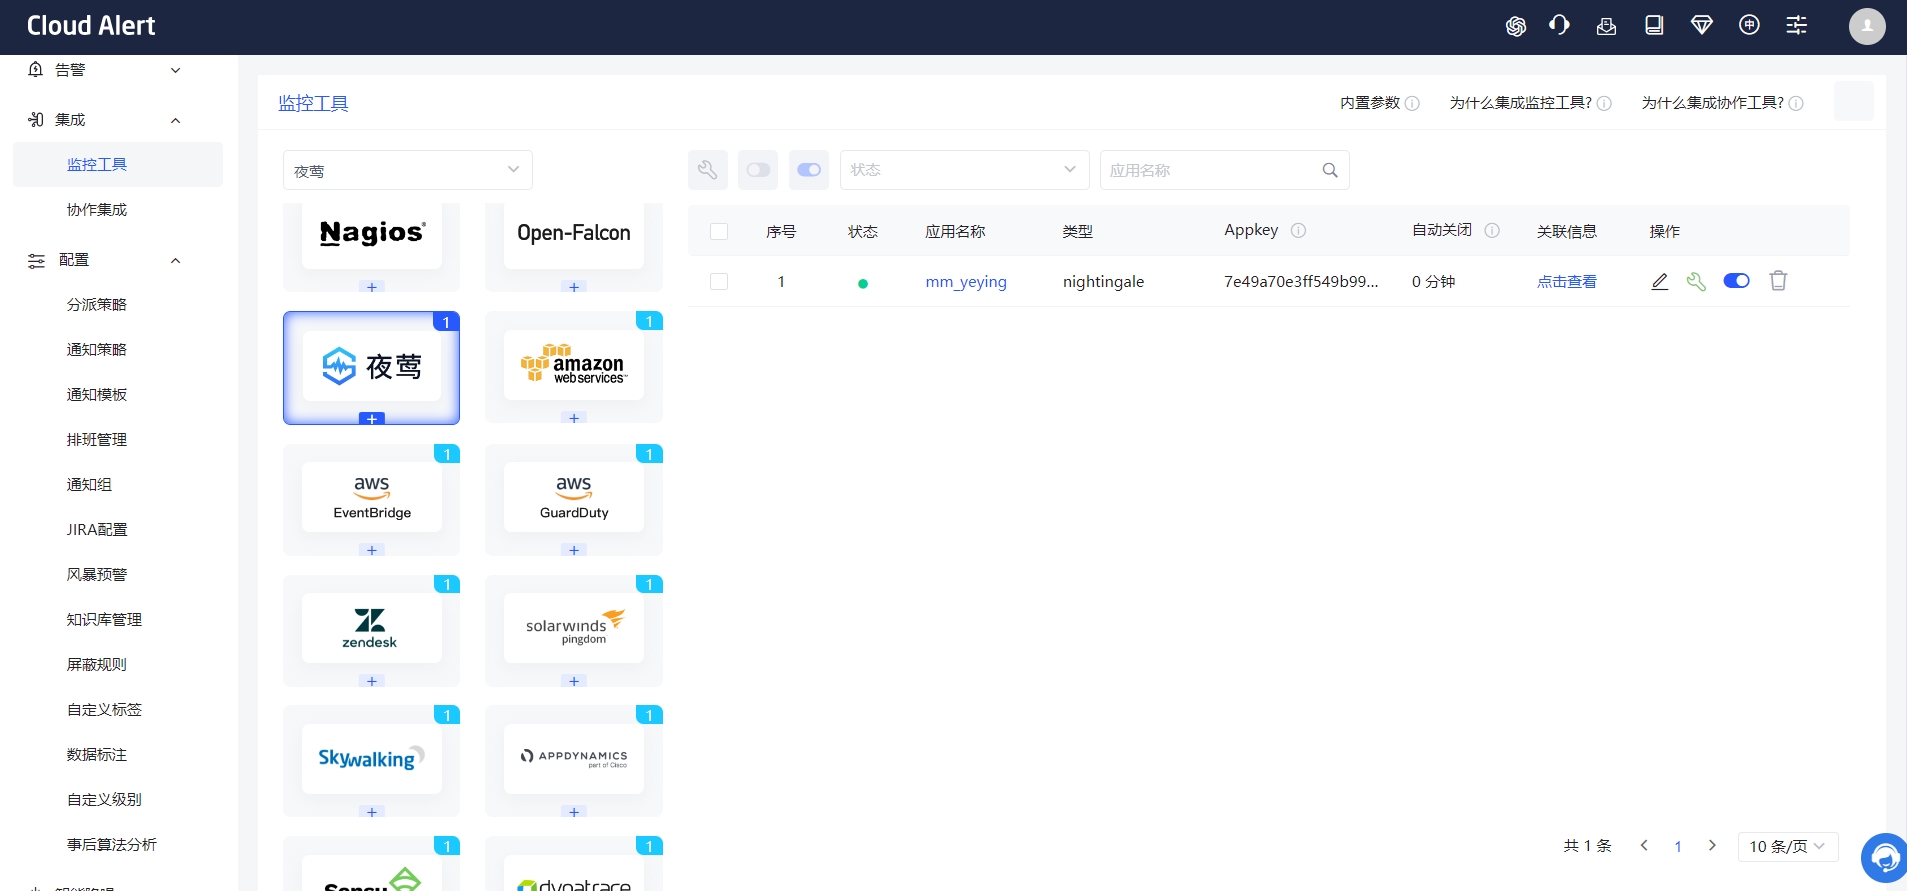Add a Zendesk integration with plus
The width and height of the screenshot is (1907, 891).
[372, 681]
